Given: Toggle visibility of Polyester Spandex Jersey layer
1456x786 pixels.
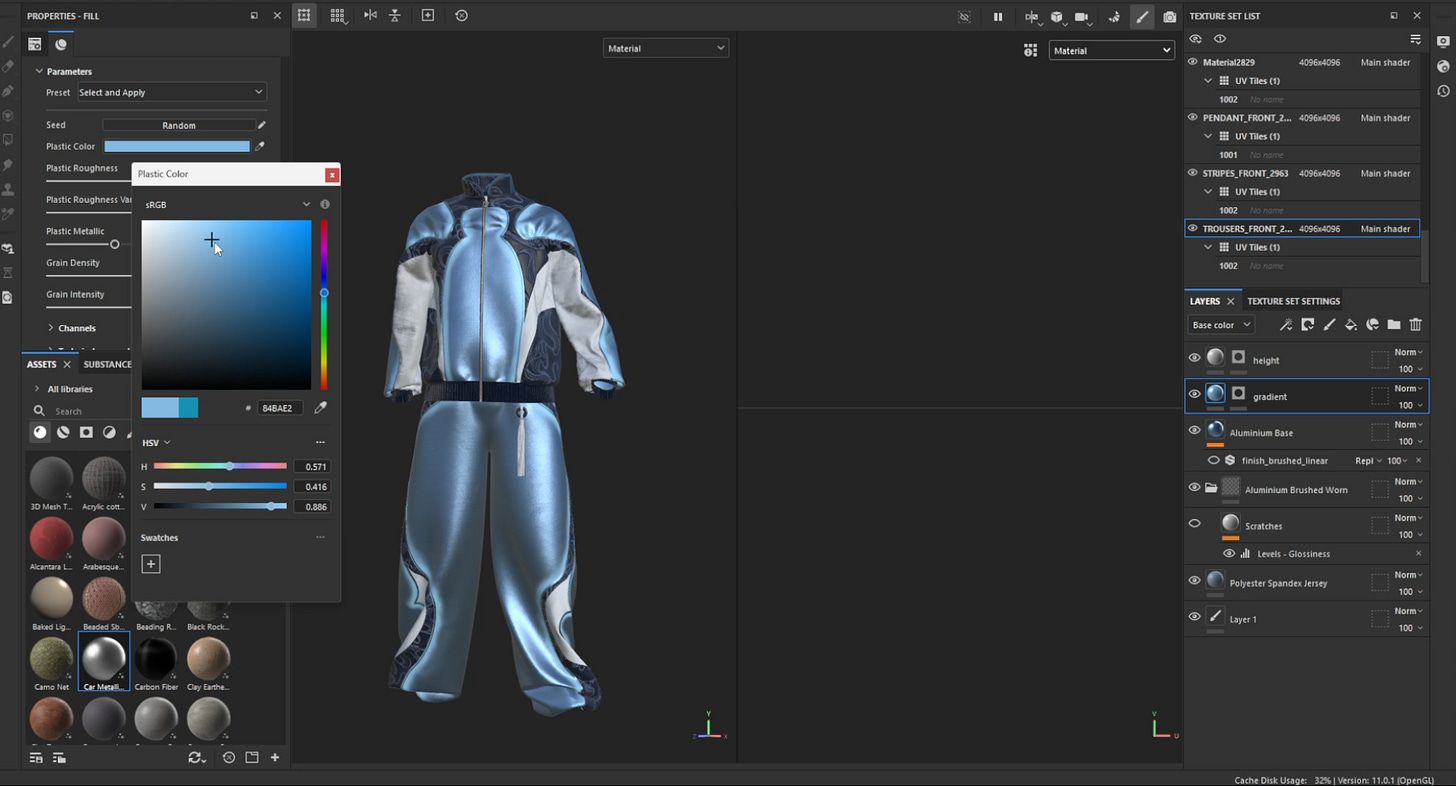Looking at the screenshot, I should [x=1194, y=580].
